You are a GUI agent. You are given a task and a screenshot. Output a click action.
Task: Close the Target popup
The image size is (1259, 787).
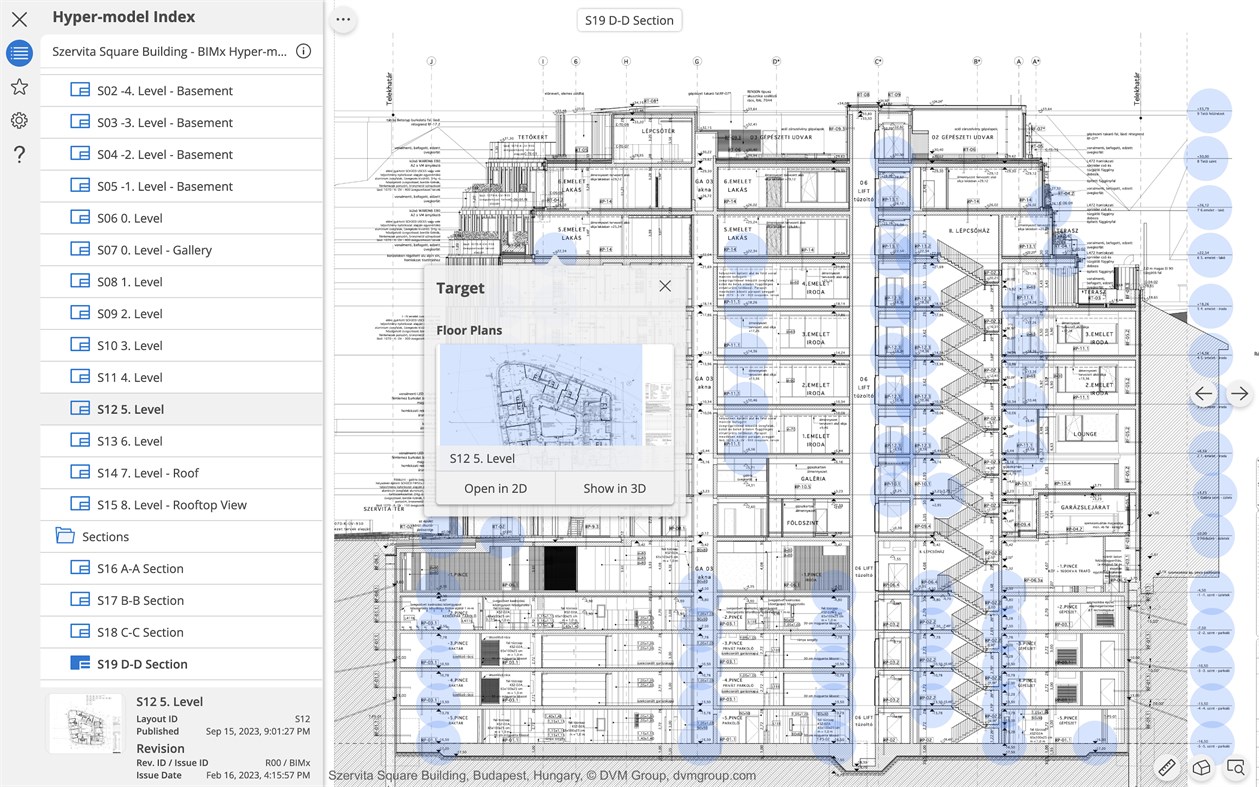(x=665, y=285)
